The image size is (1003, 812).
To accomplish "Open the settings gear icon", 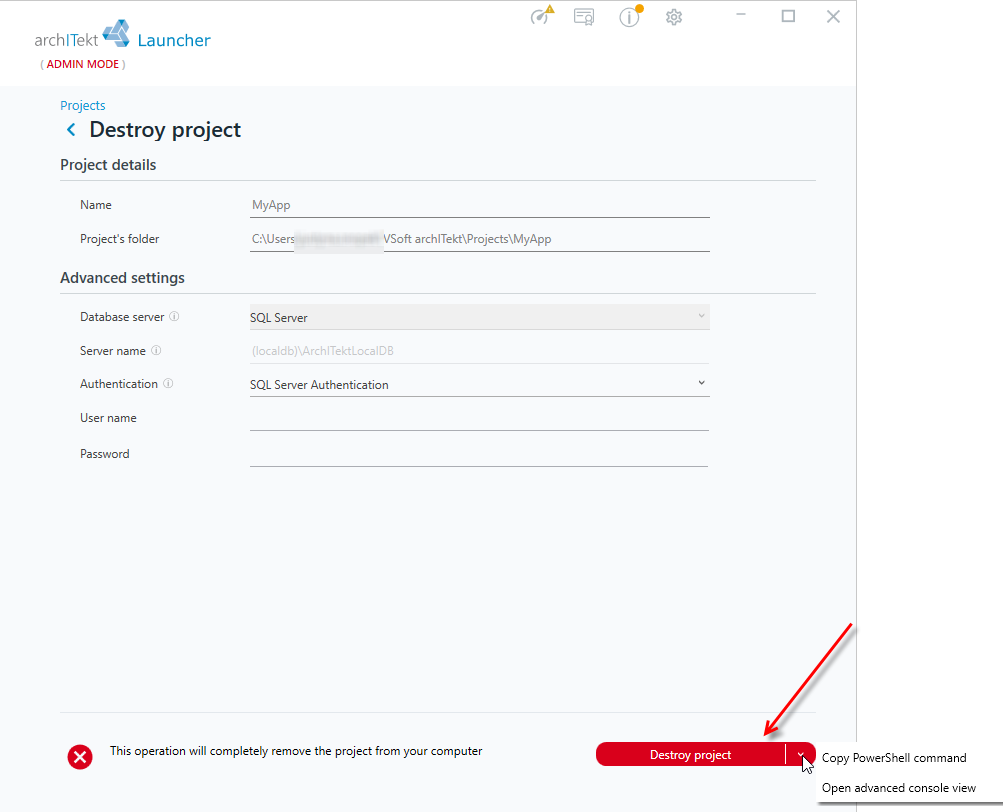I will (674, 17).
